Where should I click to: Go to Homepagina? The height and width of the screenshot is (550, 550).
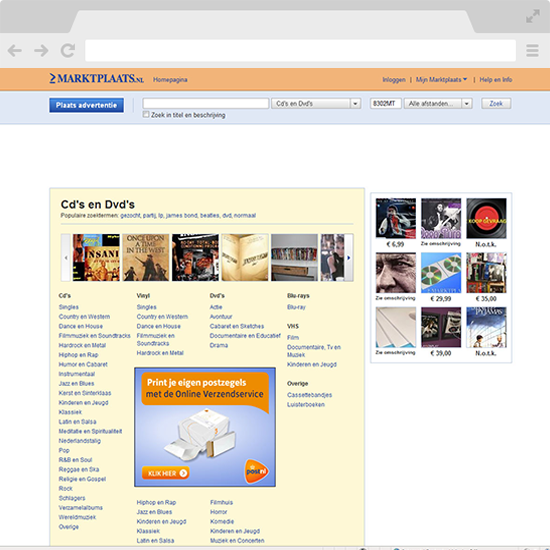pyautogui.click(x=170, y=80)
